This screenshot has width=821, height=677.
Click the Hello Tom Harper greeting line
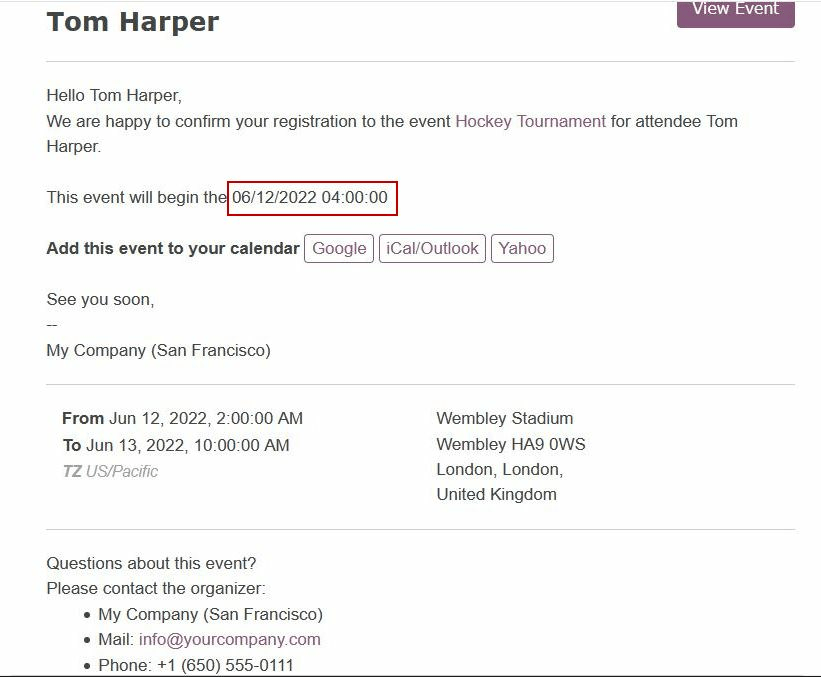click(114, 96)
